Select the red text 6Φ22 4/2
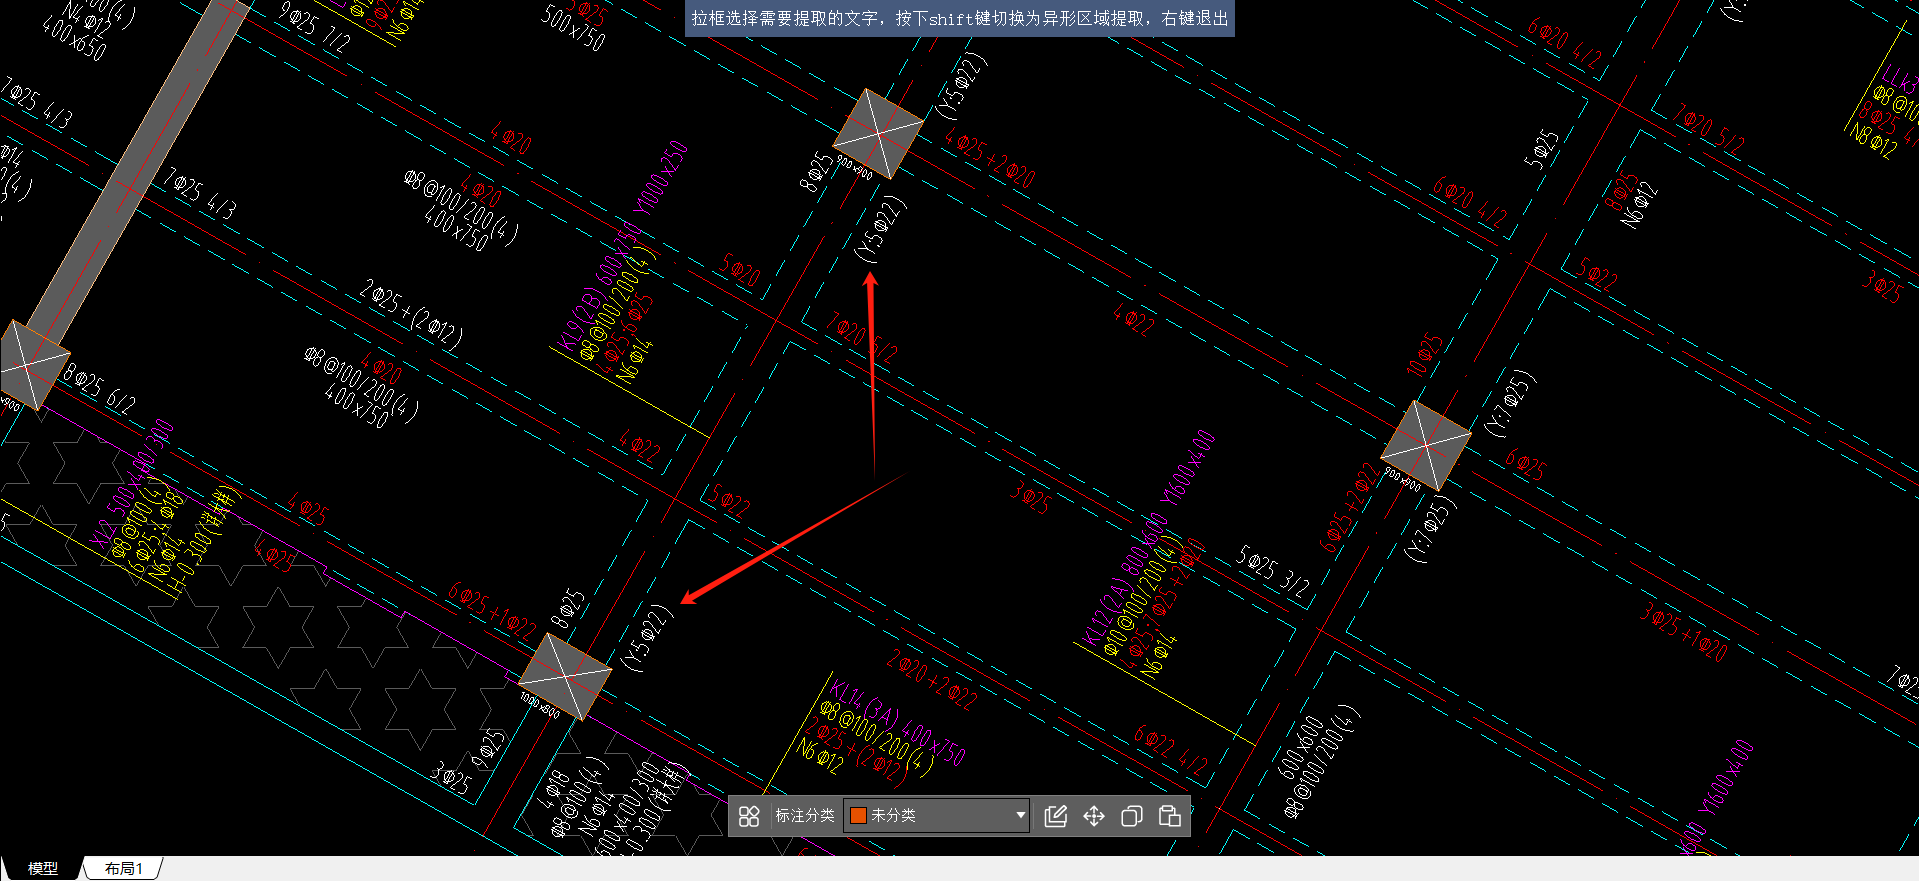The width and height of the screenshot is (1919, 881). [1172, 751]
